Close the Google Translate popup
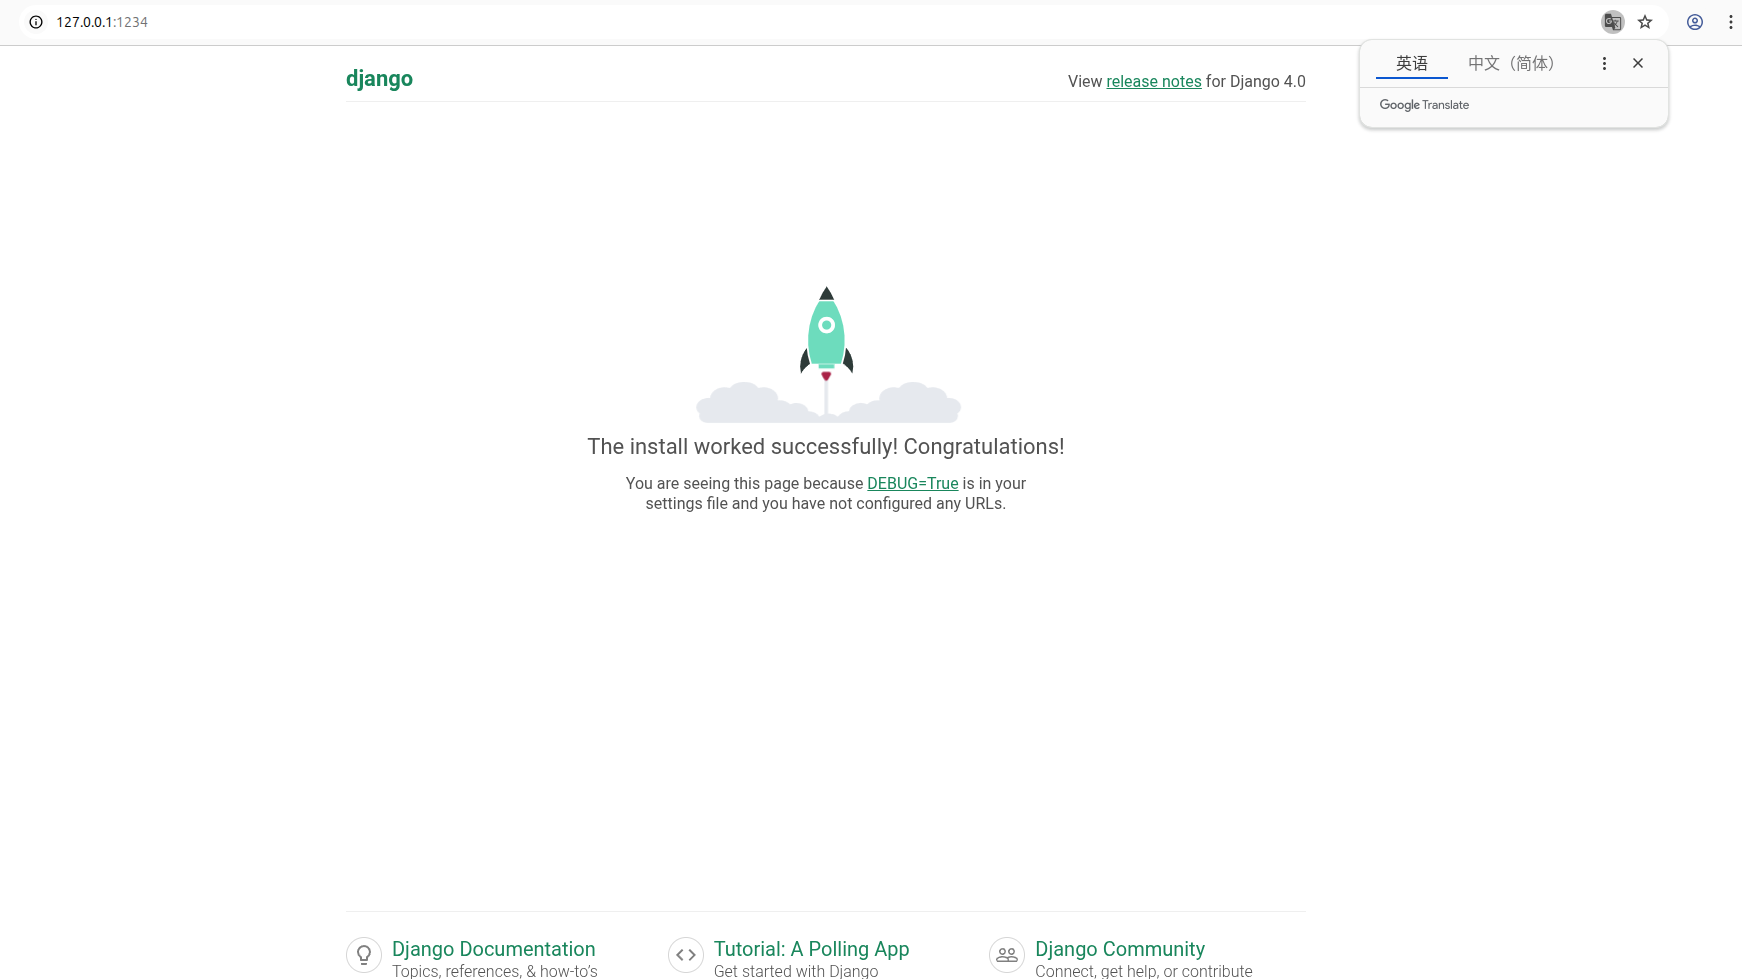This screenshot has width=1742, height=979. pos(1638,63)
